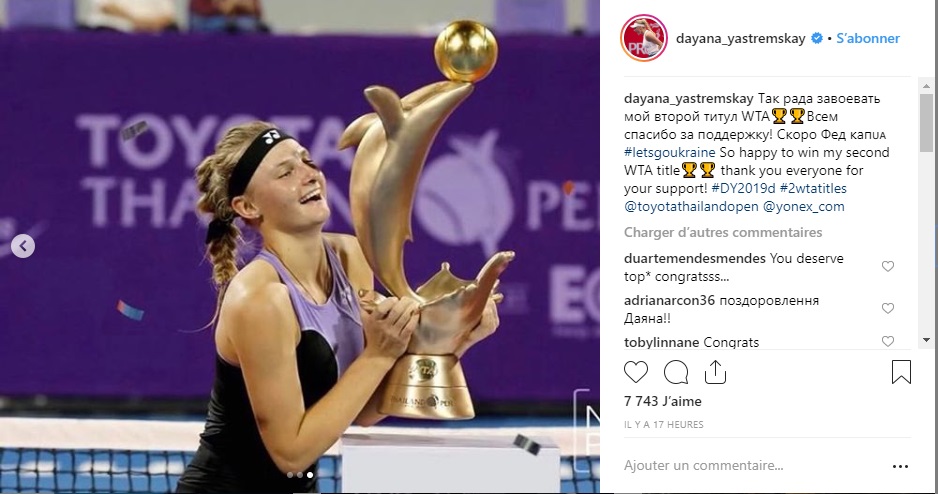Screen dimensions: 938x494
Task: Open the @yonex_com mention link
Action: [x=803, y=206]
